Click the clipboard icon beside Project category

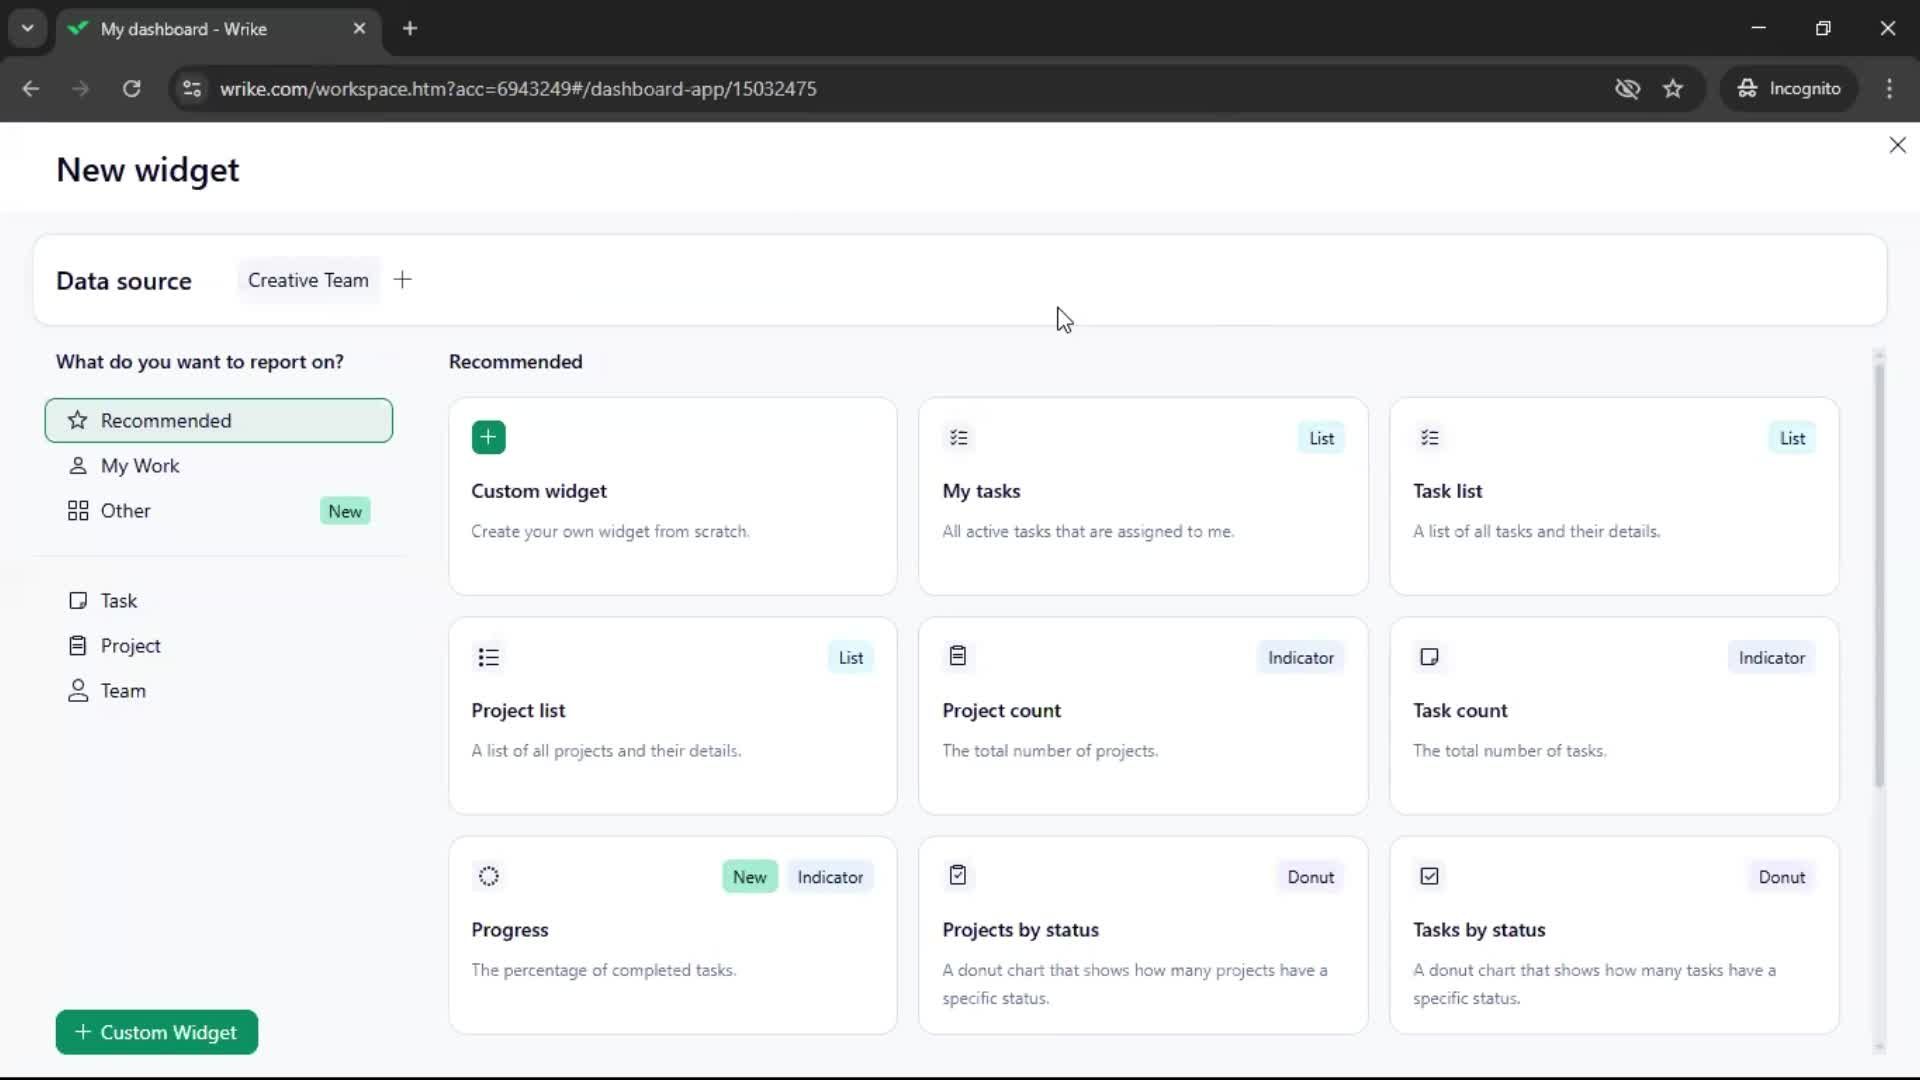point(77,645)
